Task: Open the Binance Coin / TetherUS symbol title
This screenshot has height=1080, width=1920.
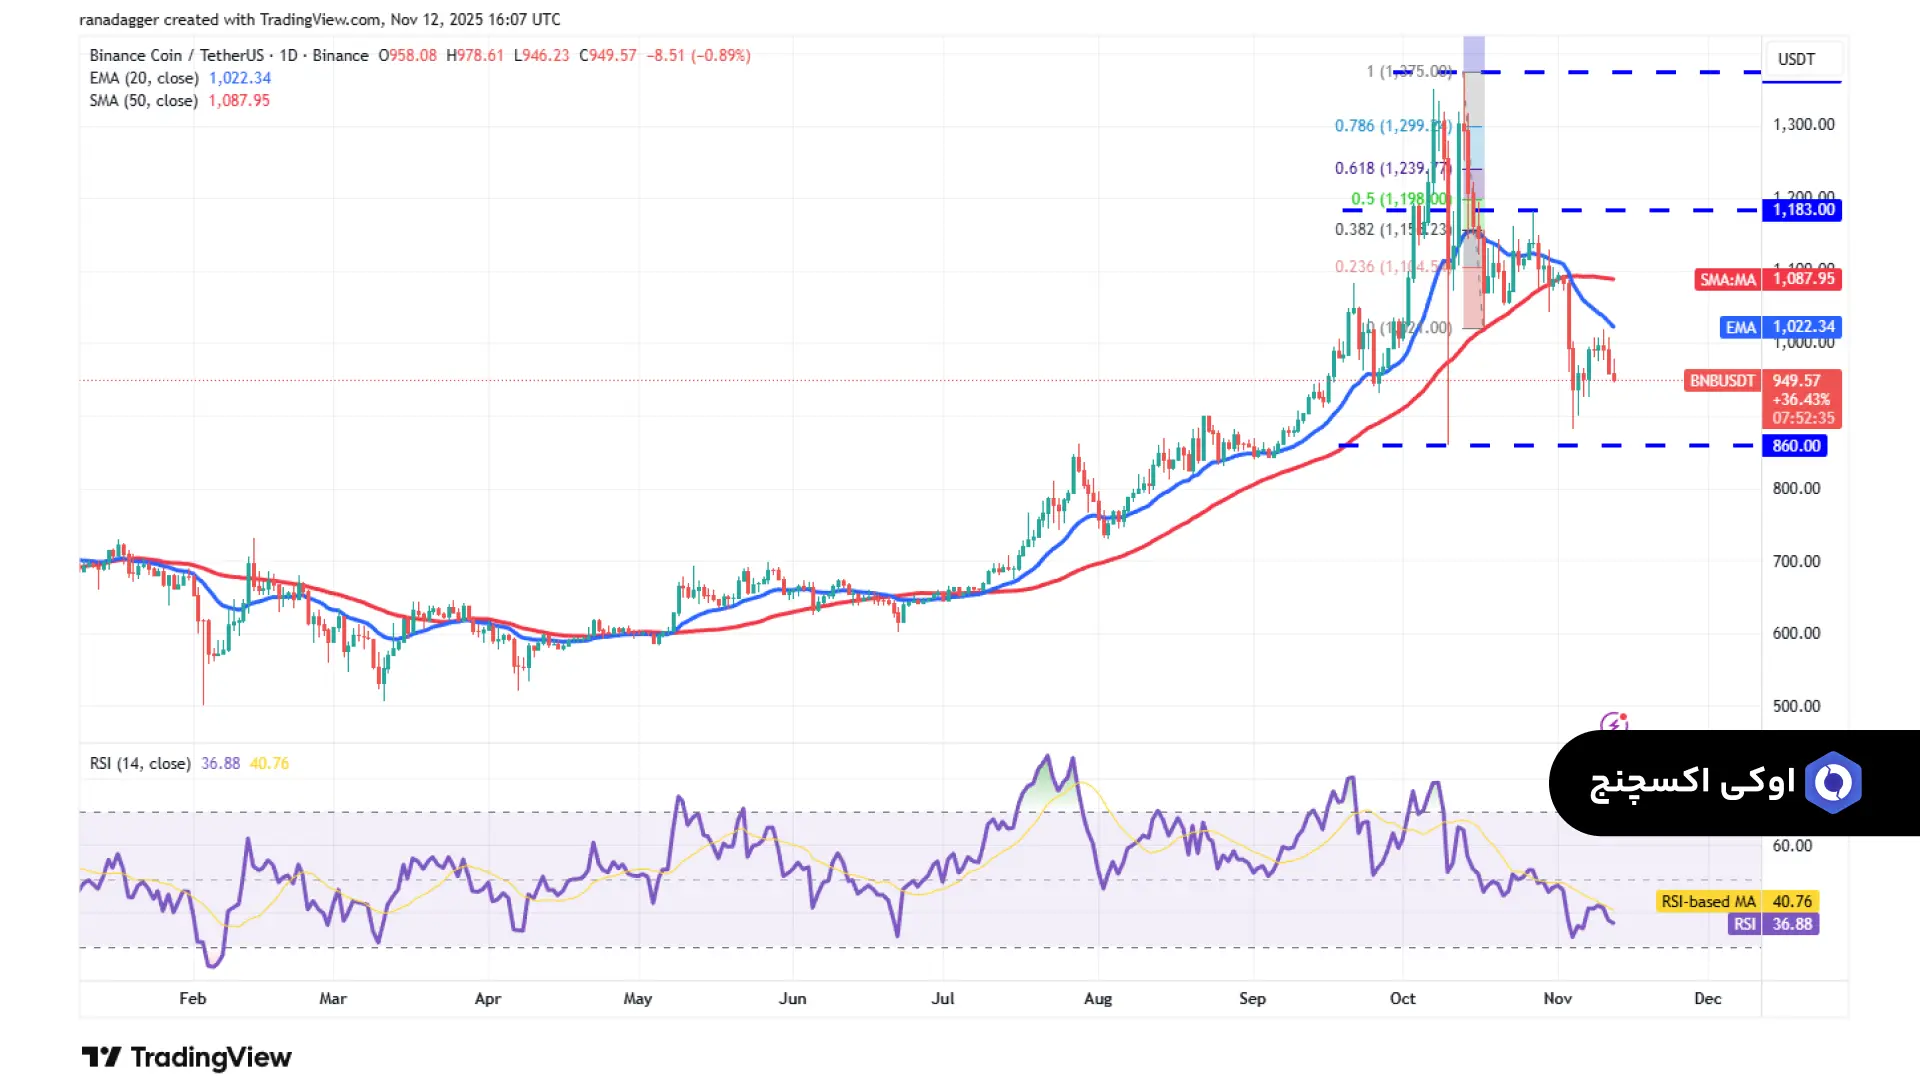Action: pos(179,55)
